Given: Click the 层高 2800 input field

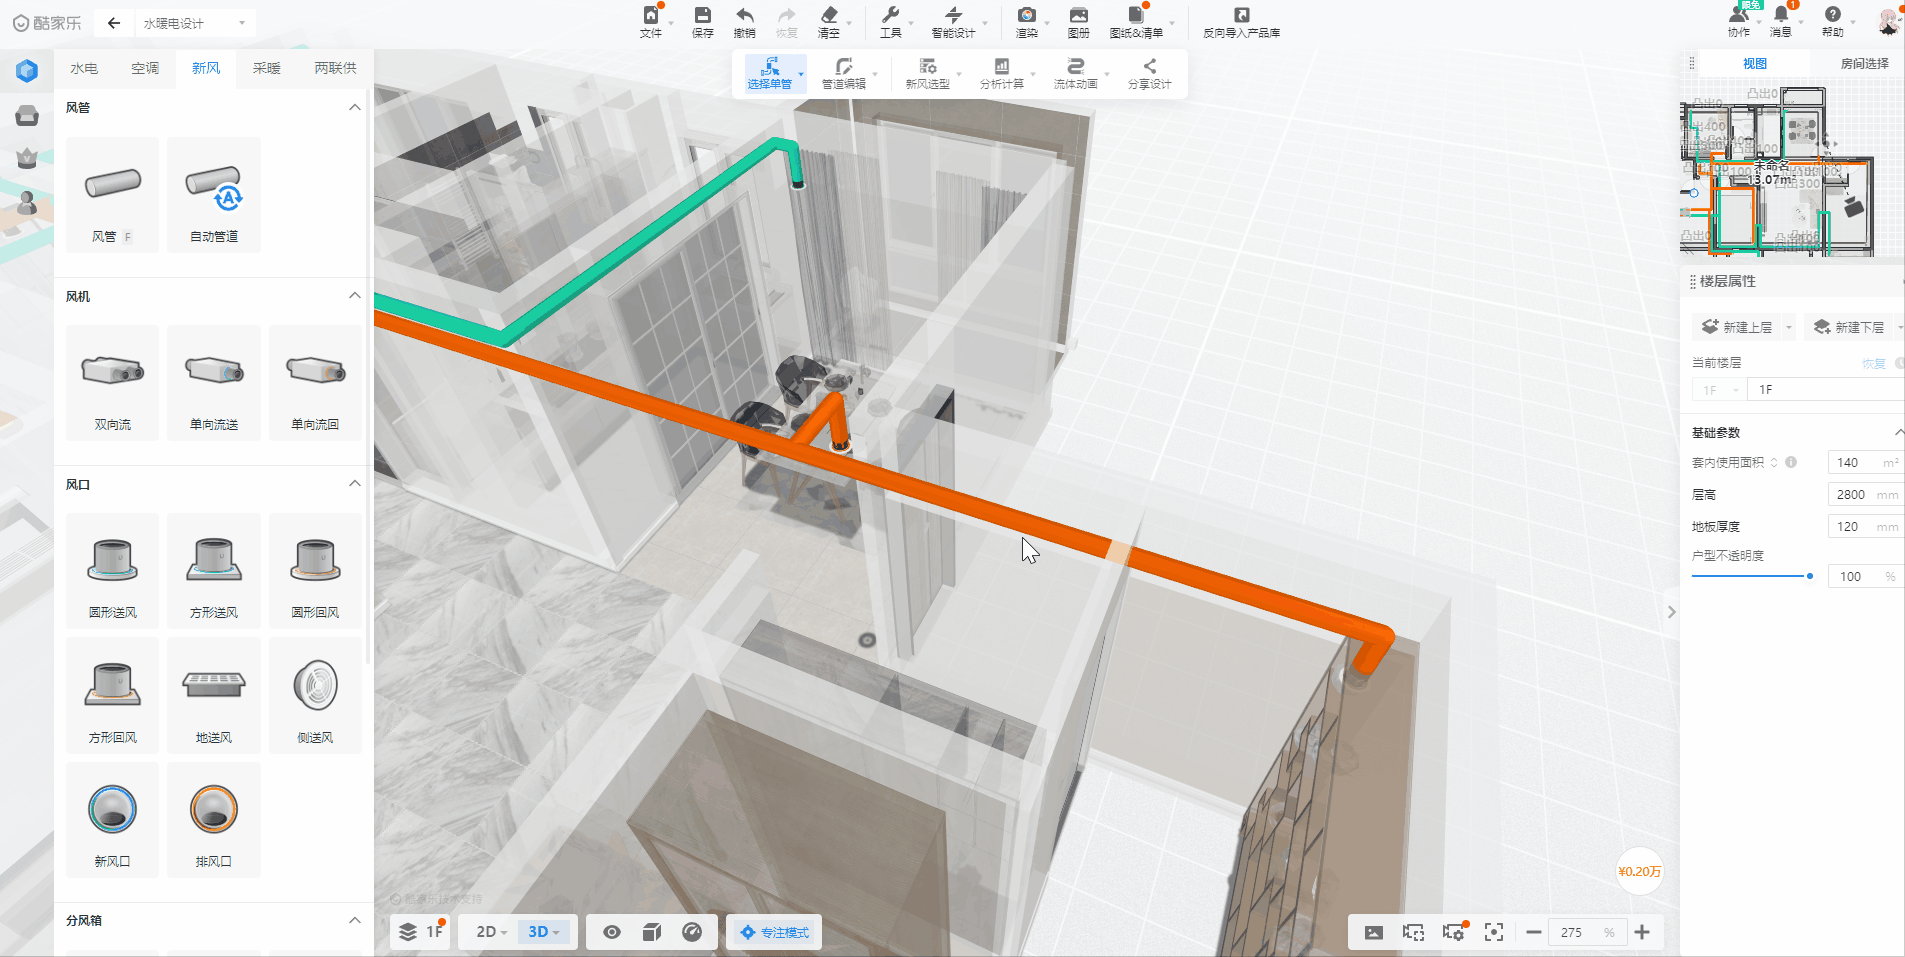Looking at the screenshot, I should (x=1851, y=494).
